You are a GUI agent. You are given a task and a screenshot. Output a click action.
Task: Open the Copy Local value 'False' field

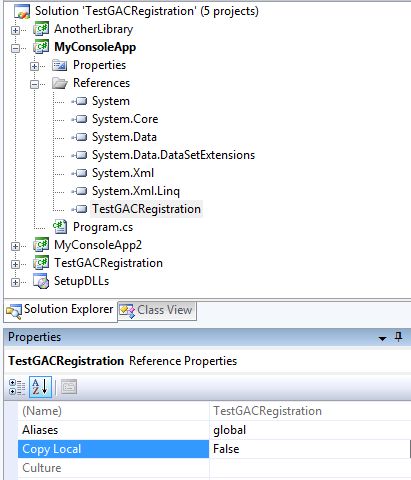click(x=310, y=449)
